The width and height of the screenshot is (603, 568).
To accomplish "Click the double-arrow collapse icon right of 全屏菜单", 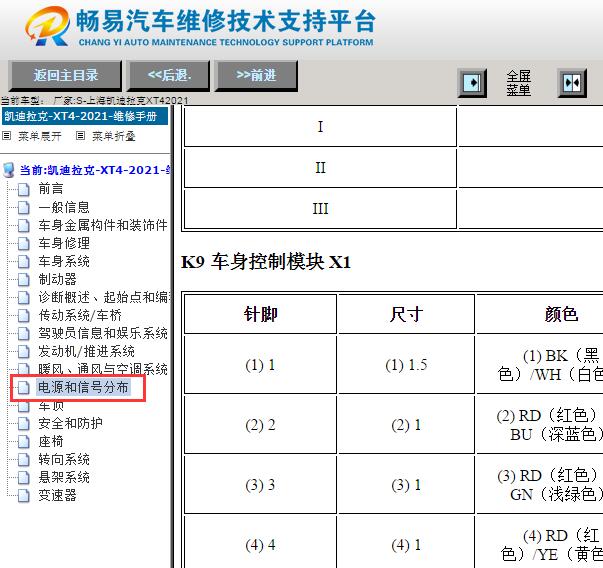I will pos(572,83).
